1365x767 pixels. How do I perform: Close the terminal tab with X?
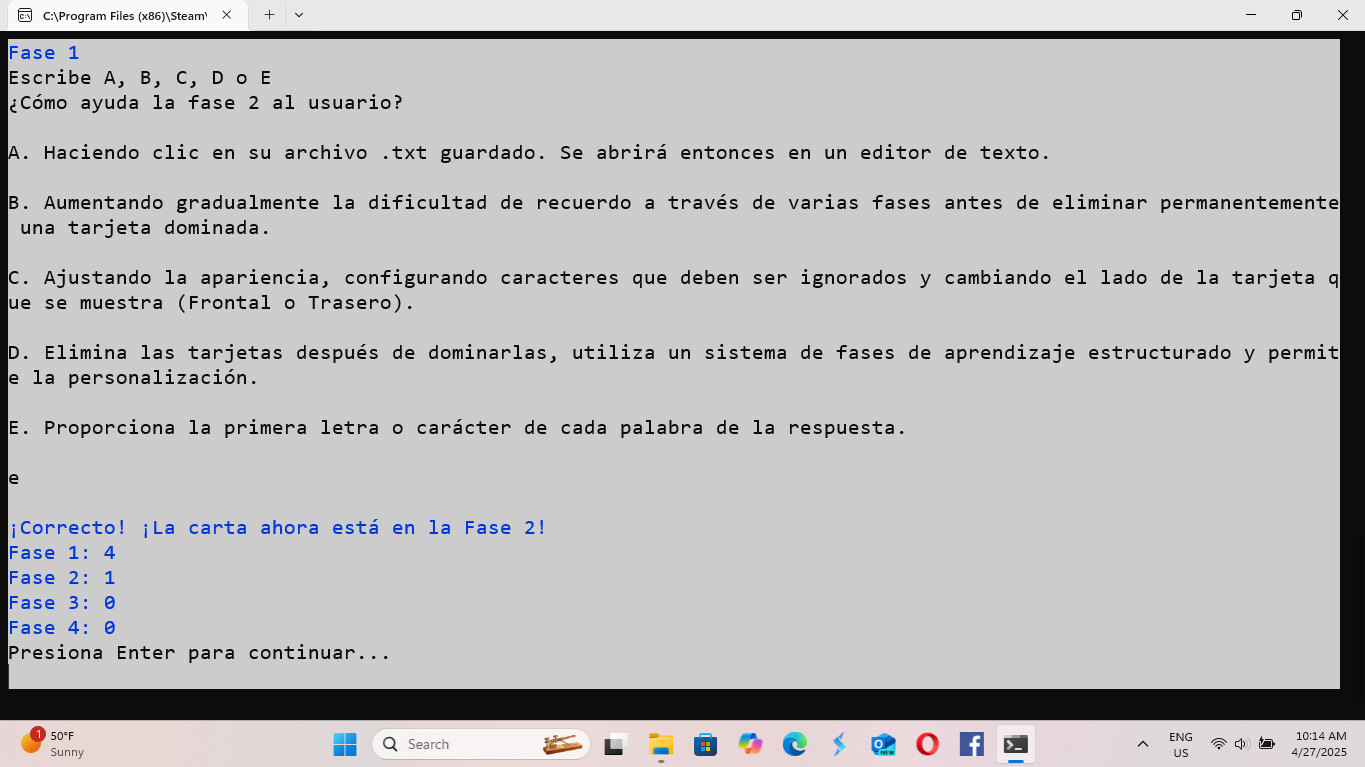pos(227,15)
